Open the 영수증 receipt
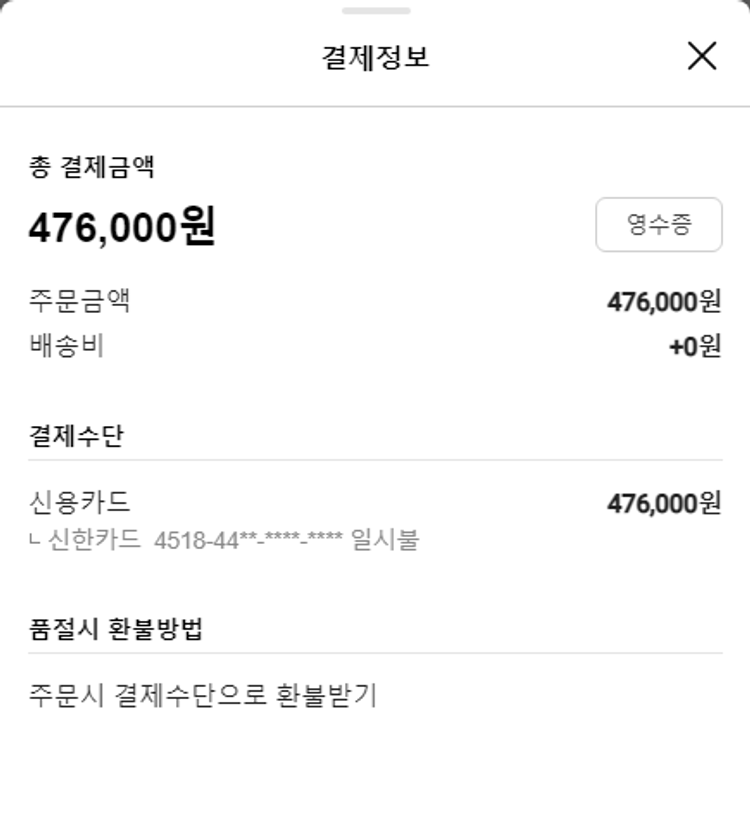Screen dimensions: 750x816 (659, 224)
